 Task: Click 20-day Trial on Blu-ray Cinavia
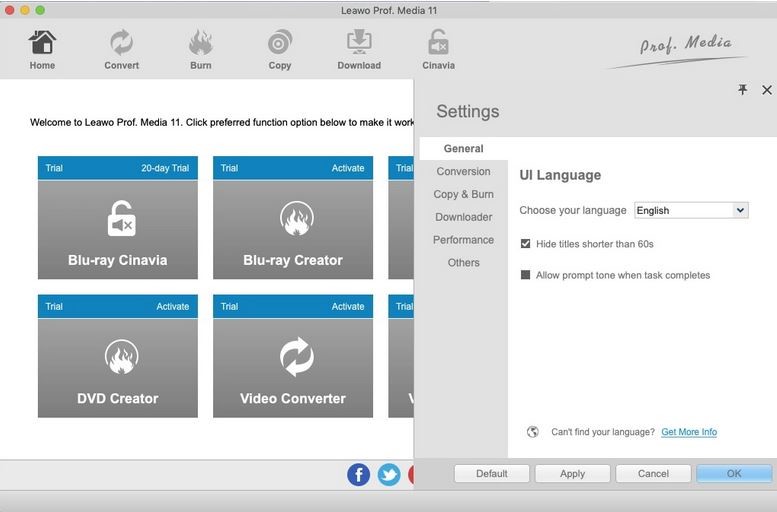click(x=165, y=168)
